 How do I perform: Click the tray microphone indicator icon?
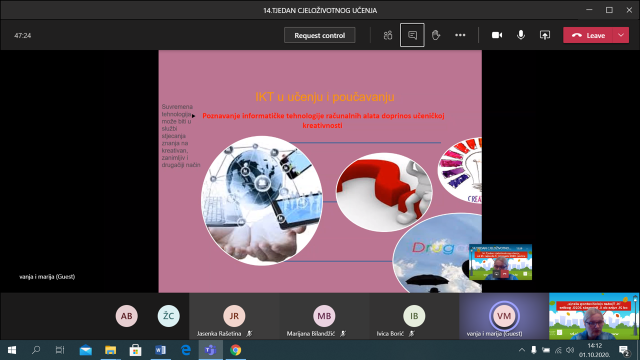533,350
